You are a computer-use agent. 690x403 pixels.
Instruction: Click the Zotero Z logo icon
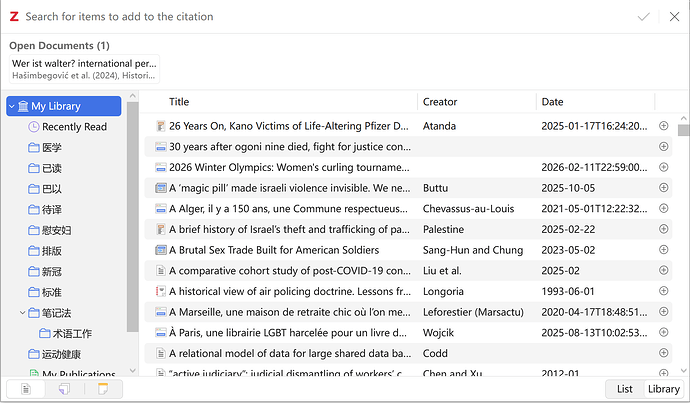[14, 17]
